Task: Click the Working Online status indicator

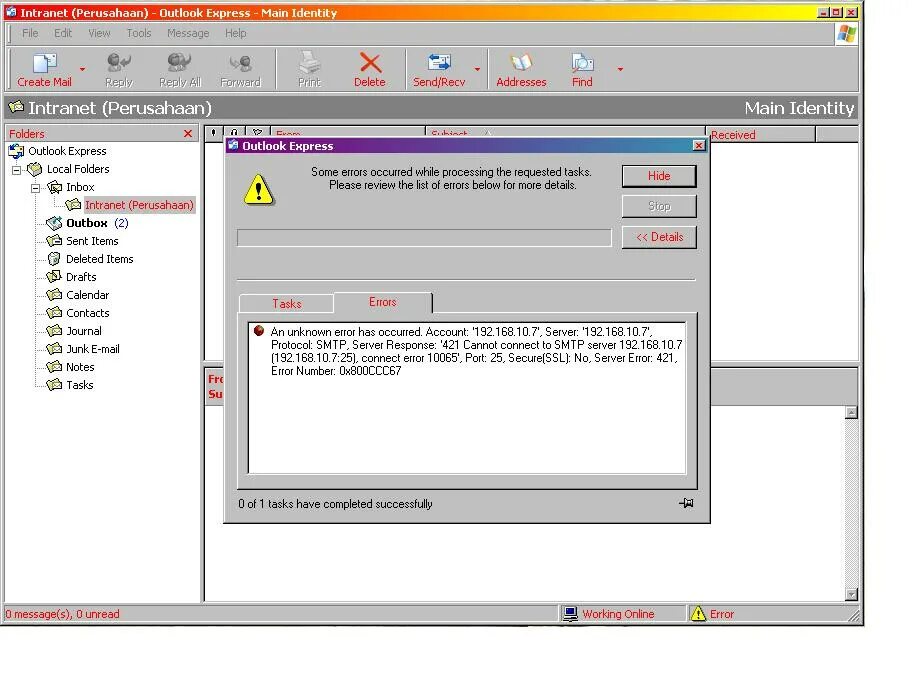Action: 608,614
